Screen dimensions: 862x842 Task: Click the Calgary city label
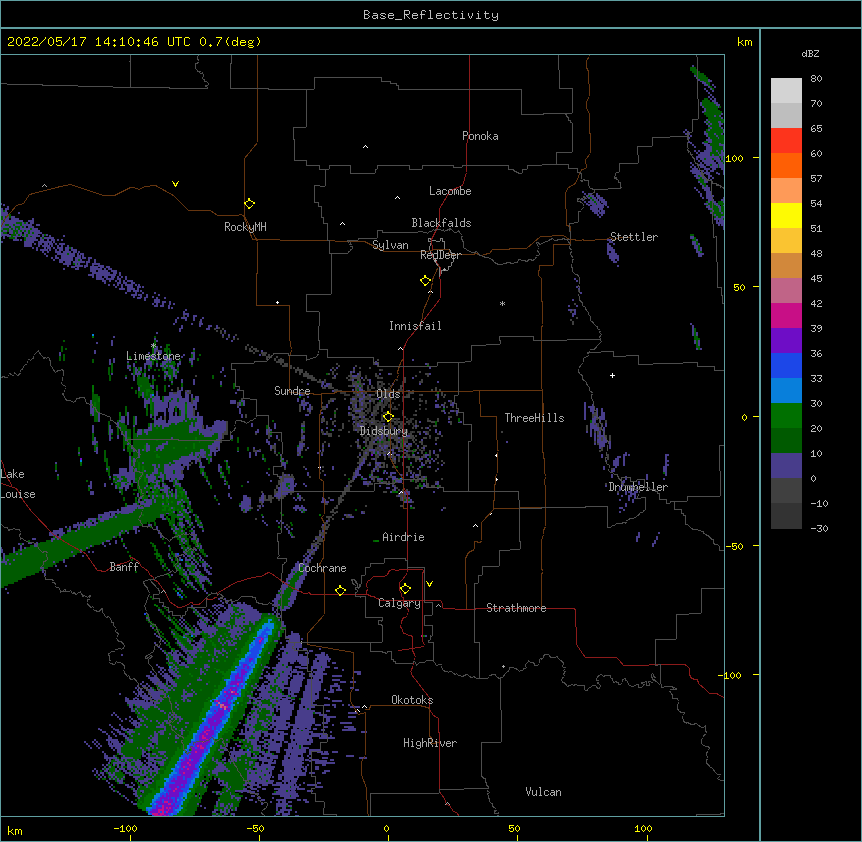coord(400,603)
